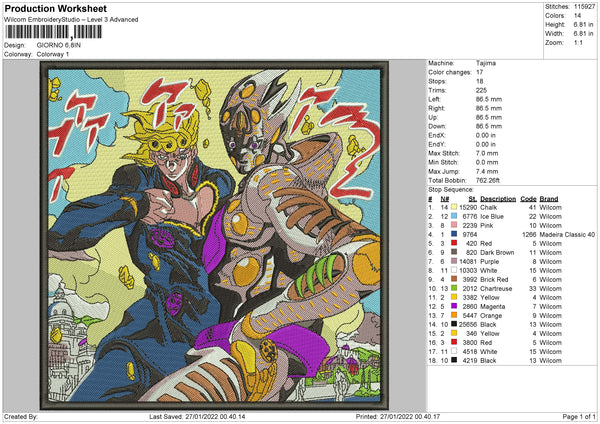Select the Chartreuse green swatch
The height and width of the screenshot is (424, 600).
pyautogui.click(x=454, y=288)
